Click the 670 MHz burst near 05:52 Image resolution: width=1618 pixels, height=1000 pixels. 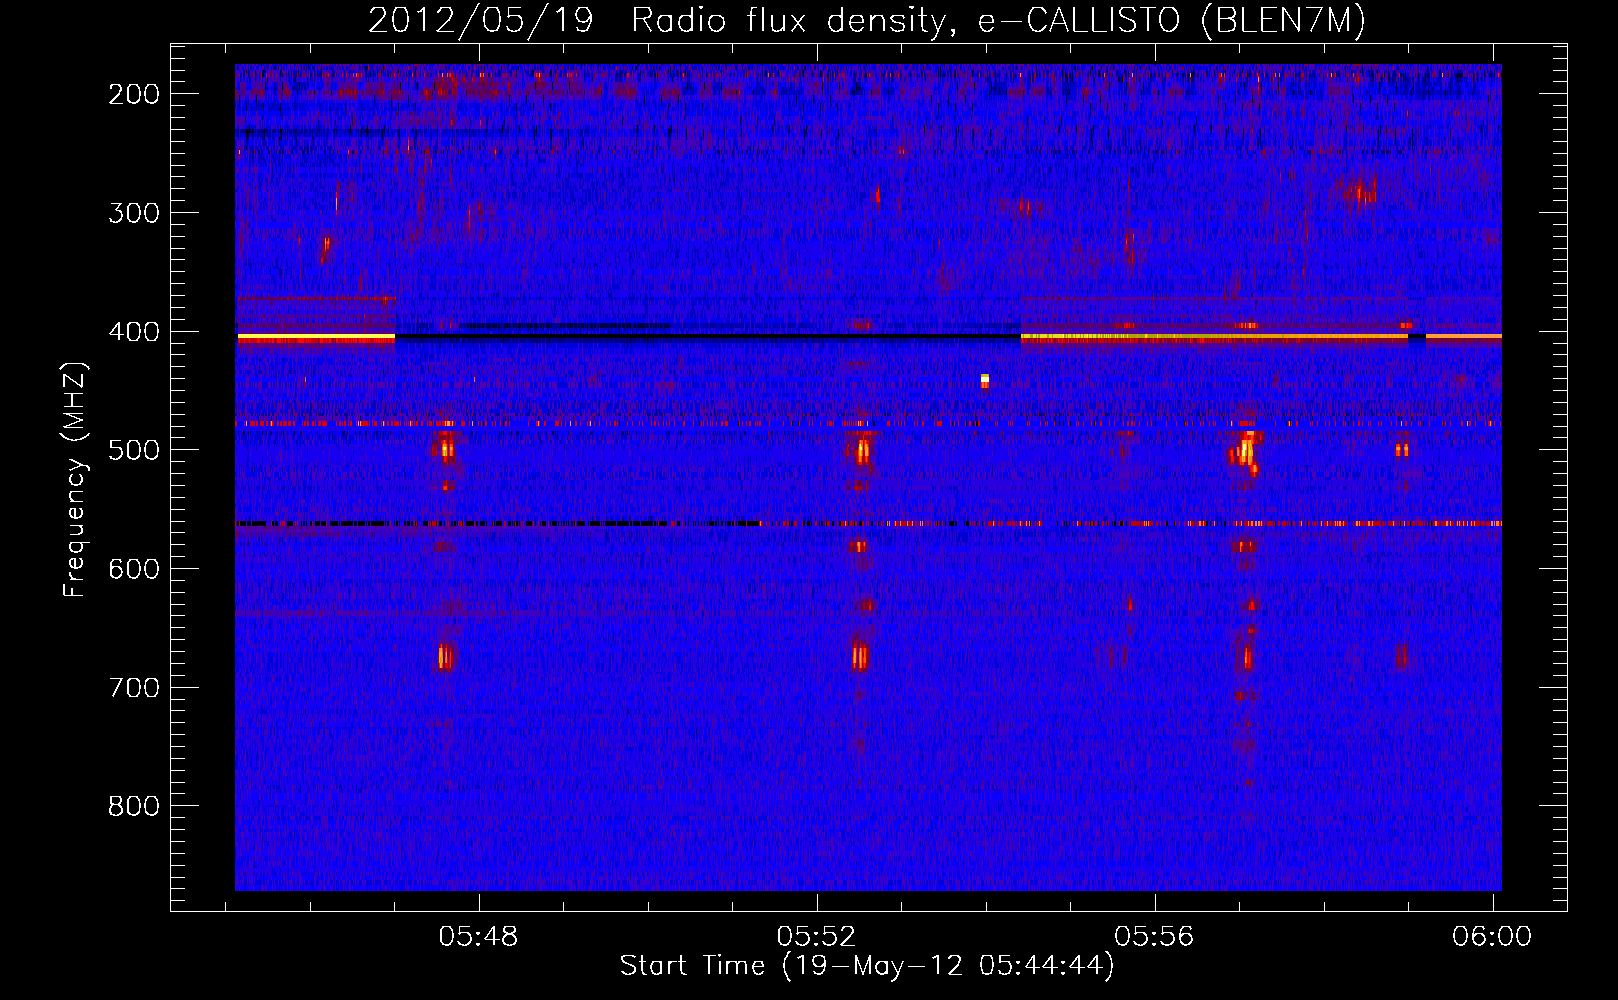[860, 656]
